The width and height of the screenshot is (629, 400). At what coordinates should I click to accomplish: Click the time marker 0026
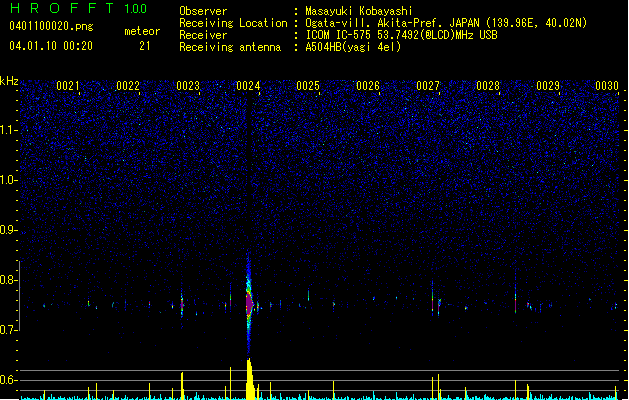(x=368, y=86)
